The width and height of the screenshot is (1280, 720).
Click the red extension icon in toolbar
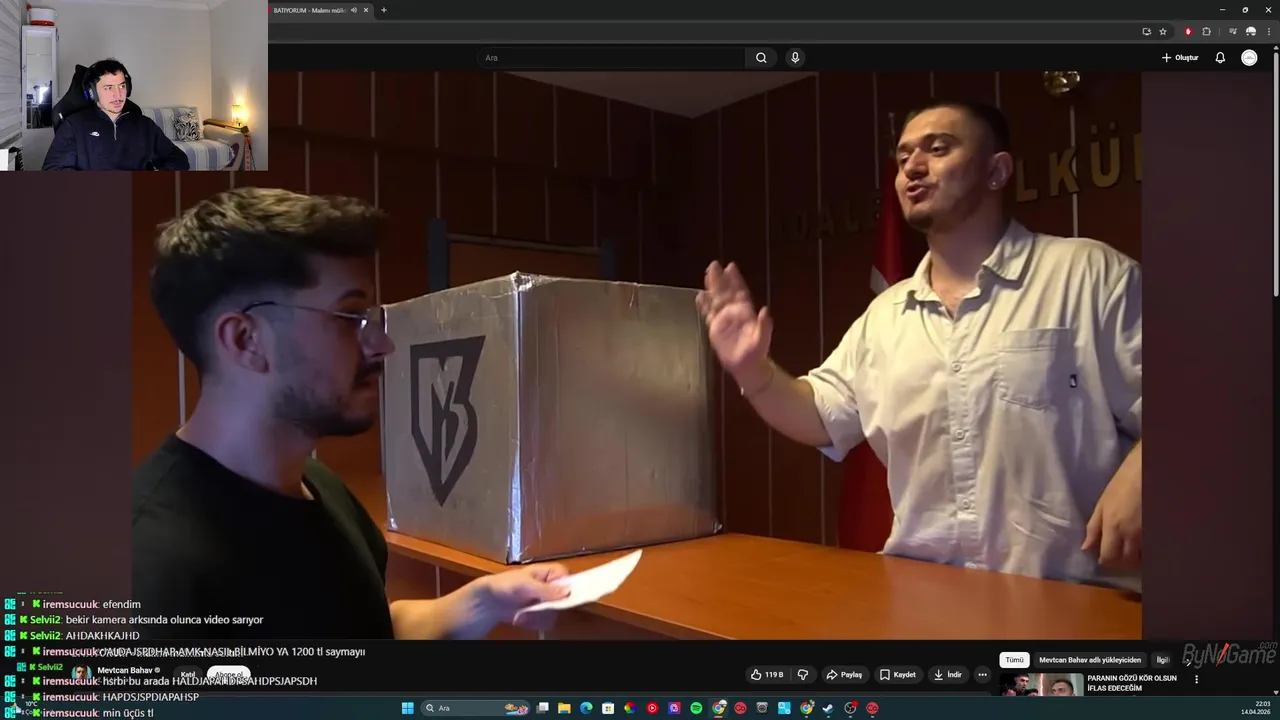[x=1188, y=31]
